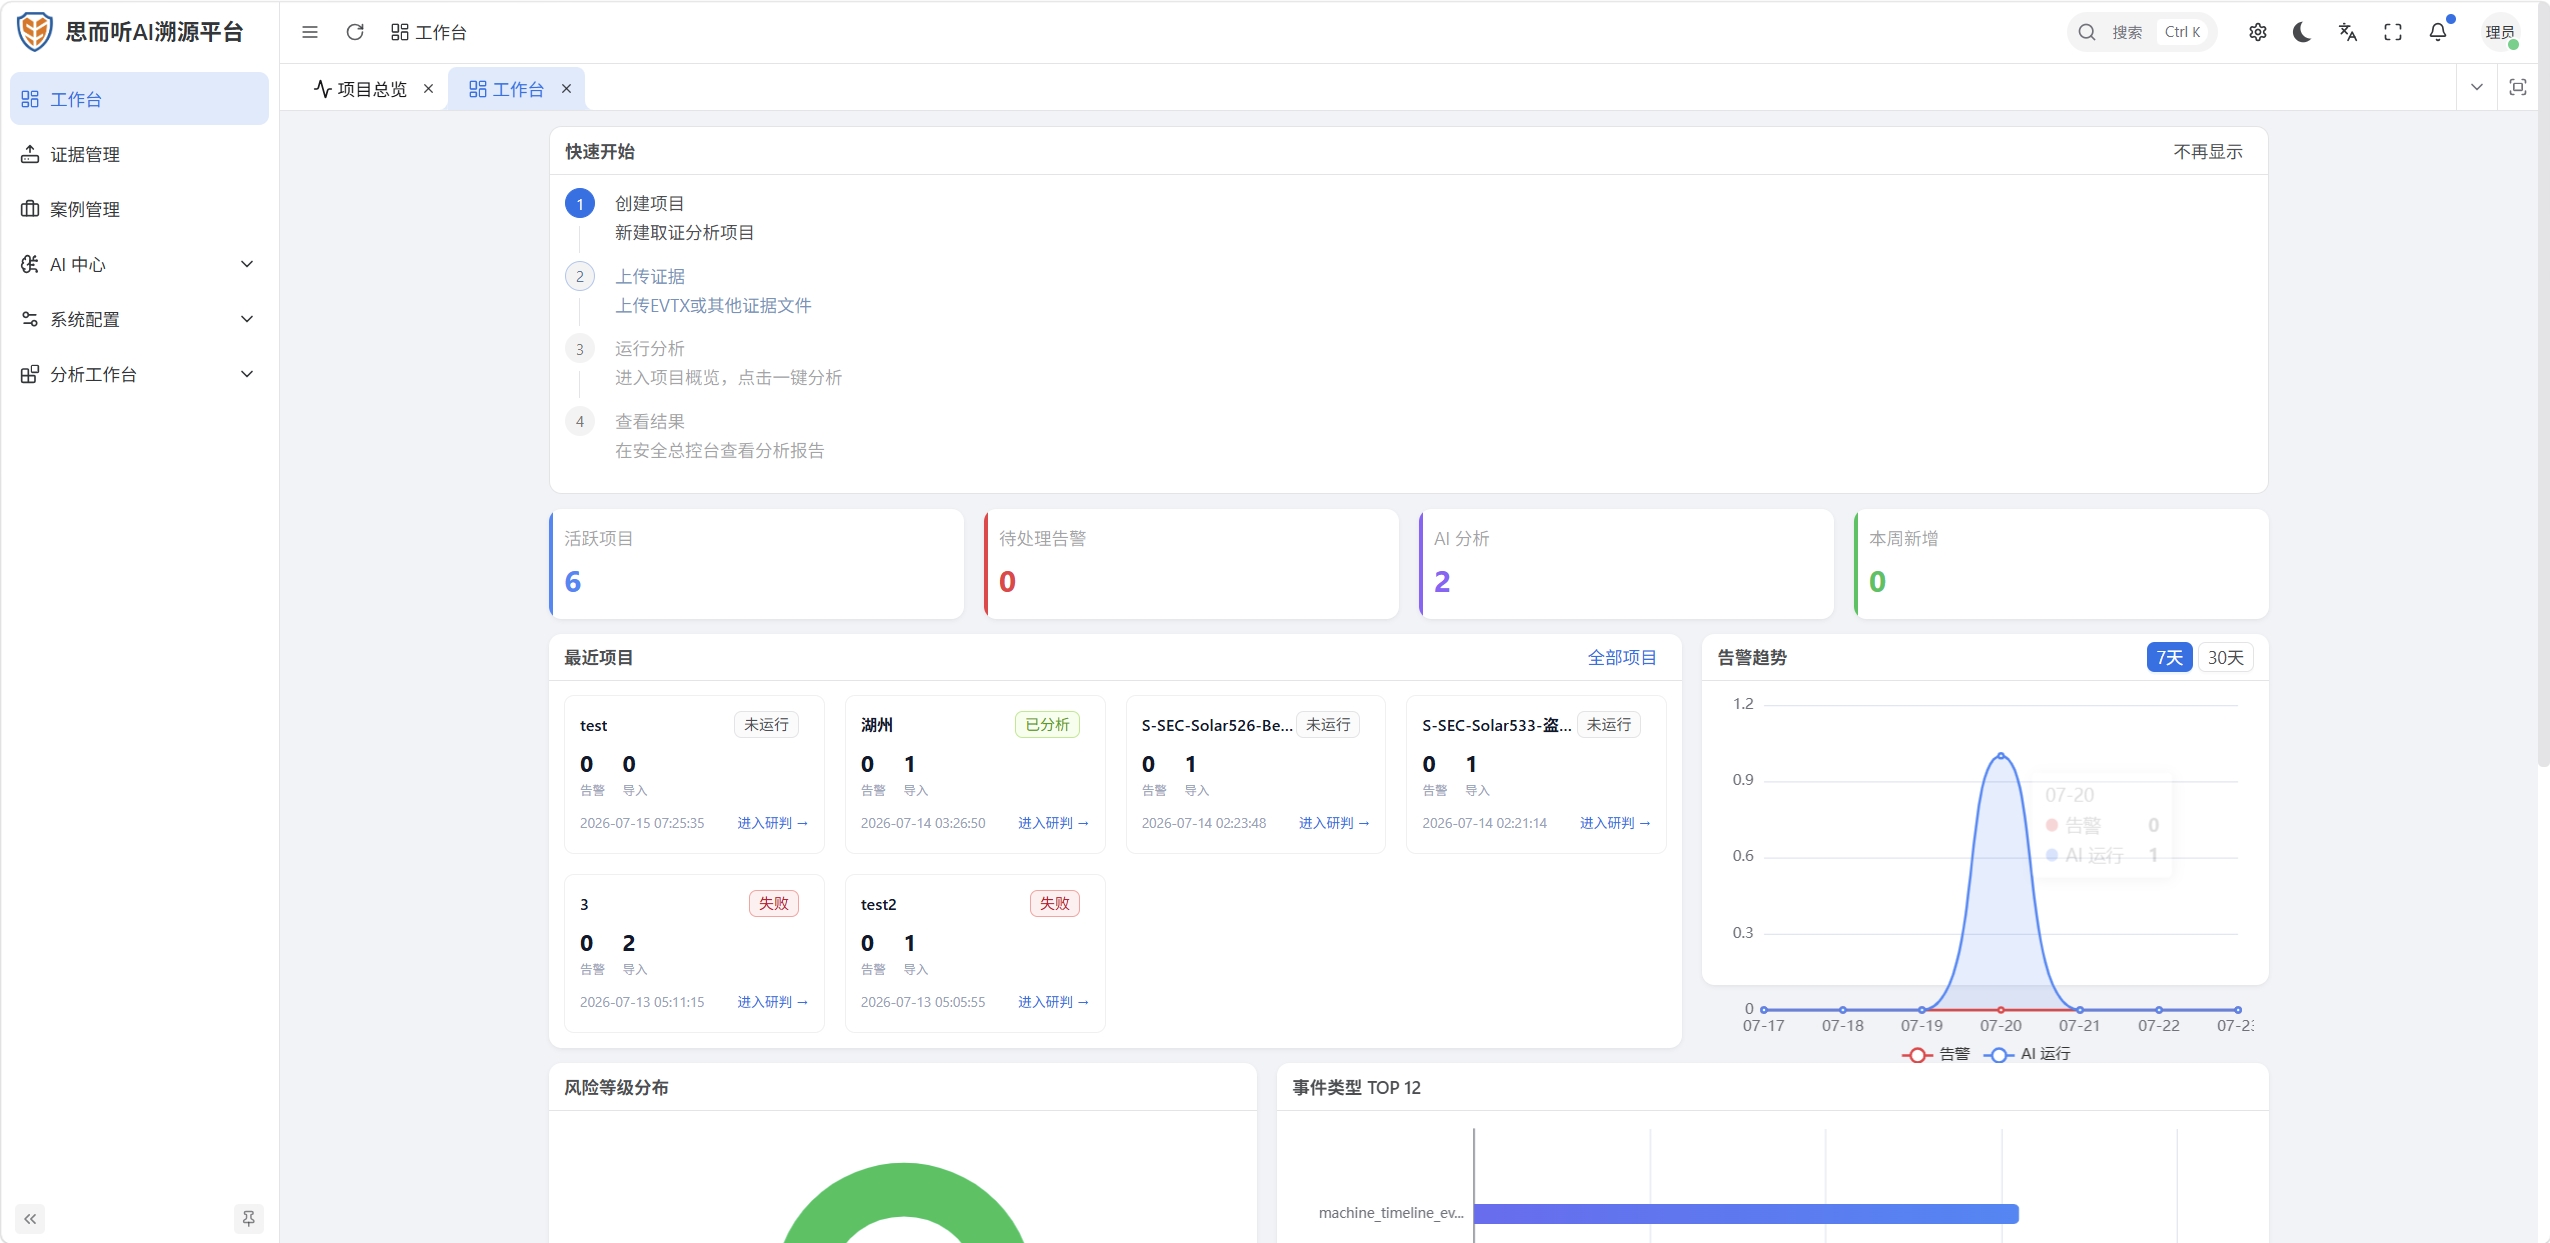Screen dimensions: 2550x1243
Task: Click the 本周新增 stat card
Action: point(2061,564)
